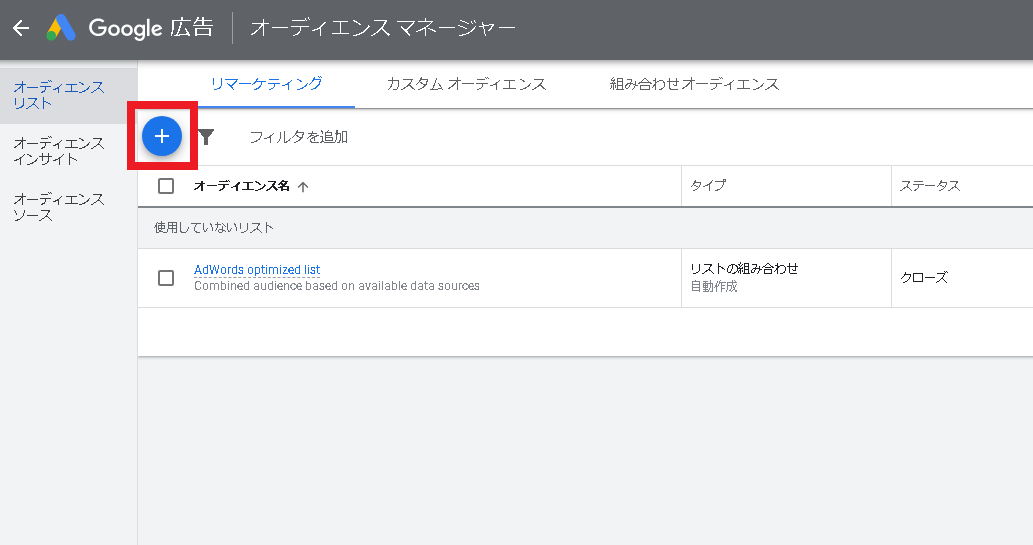1033x545 pixels.
Task: Open カスタム オーディエンス tab
Action: tap(466, 84)
